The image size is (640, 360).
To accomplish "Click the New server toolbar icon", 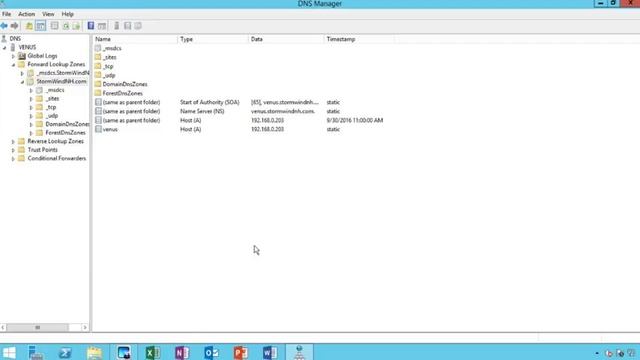I will point(116,26).
